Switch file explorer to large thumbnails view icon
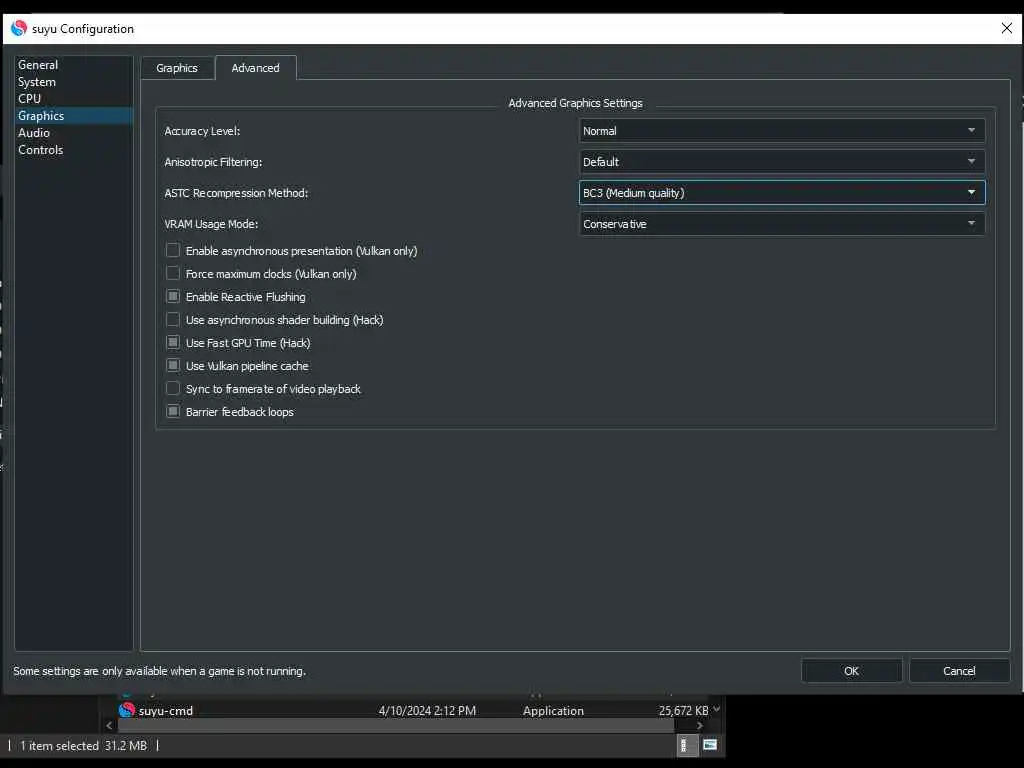 (710, 744)
